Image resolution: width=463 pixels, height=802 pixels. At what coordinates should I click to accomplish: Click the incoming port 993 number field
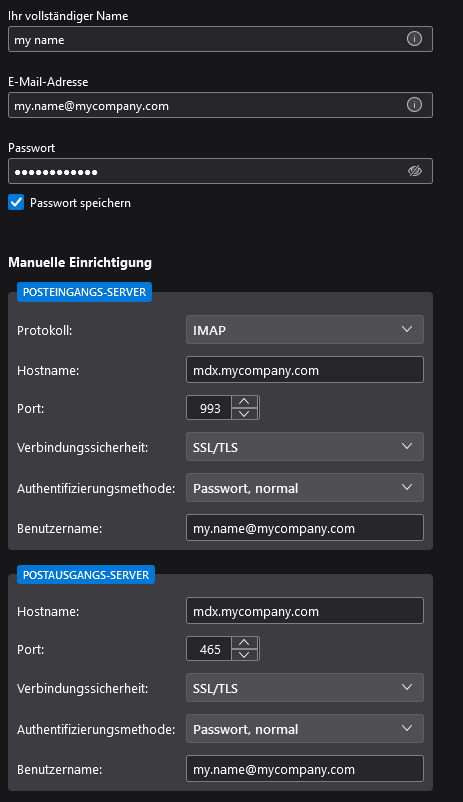click(x=209, y=408)
